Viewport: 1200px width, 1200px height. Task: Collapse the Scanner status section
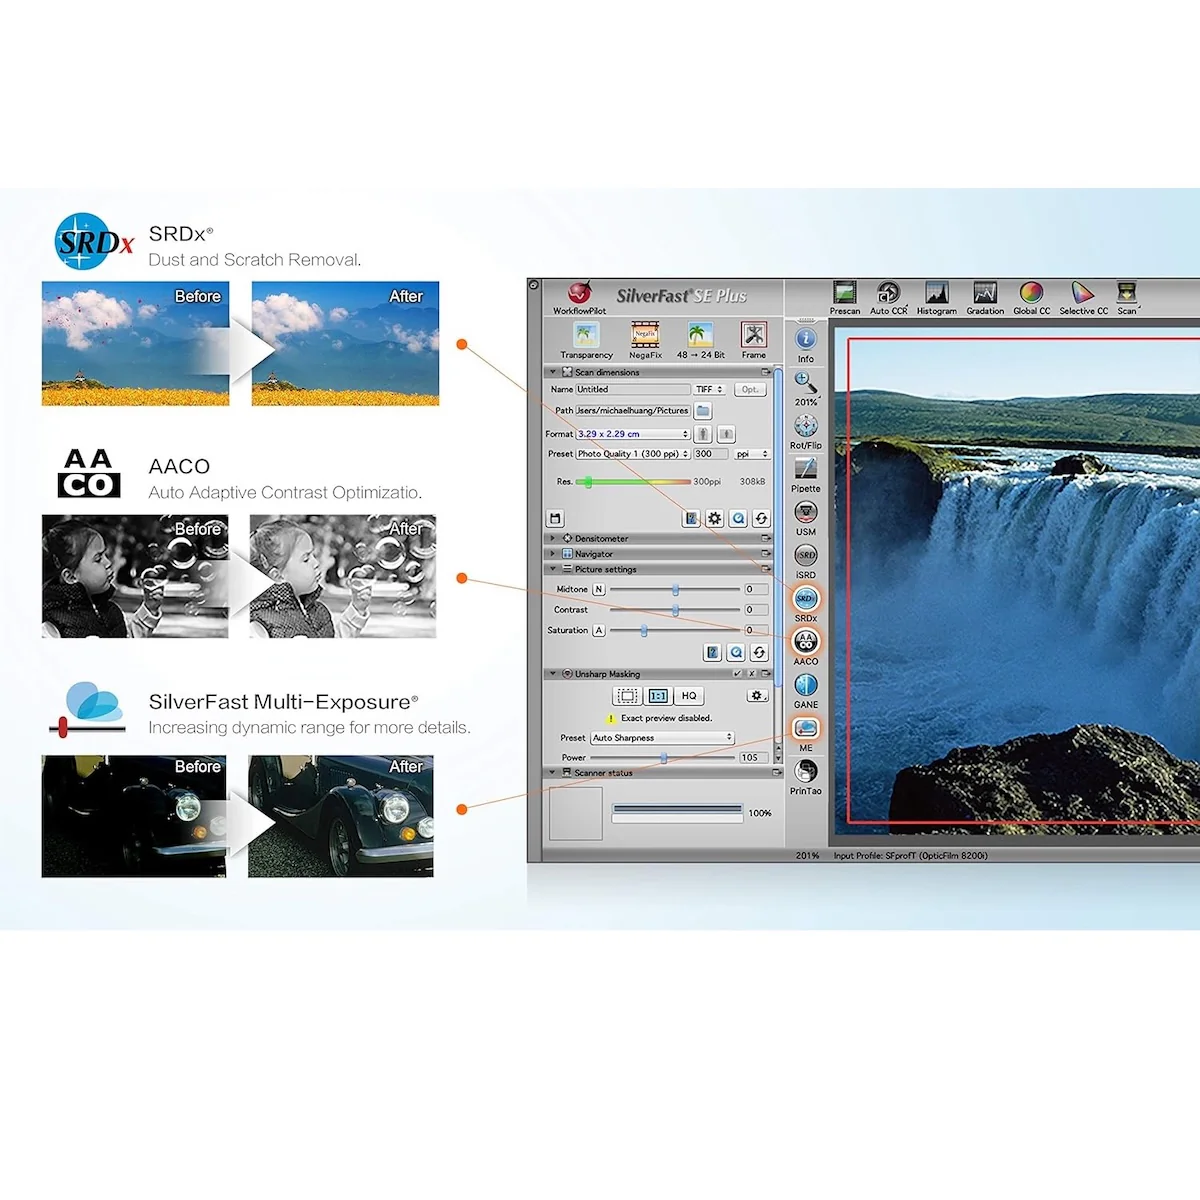pos(552,772)
